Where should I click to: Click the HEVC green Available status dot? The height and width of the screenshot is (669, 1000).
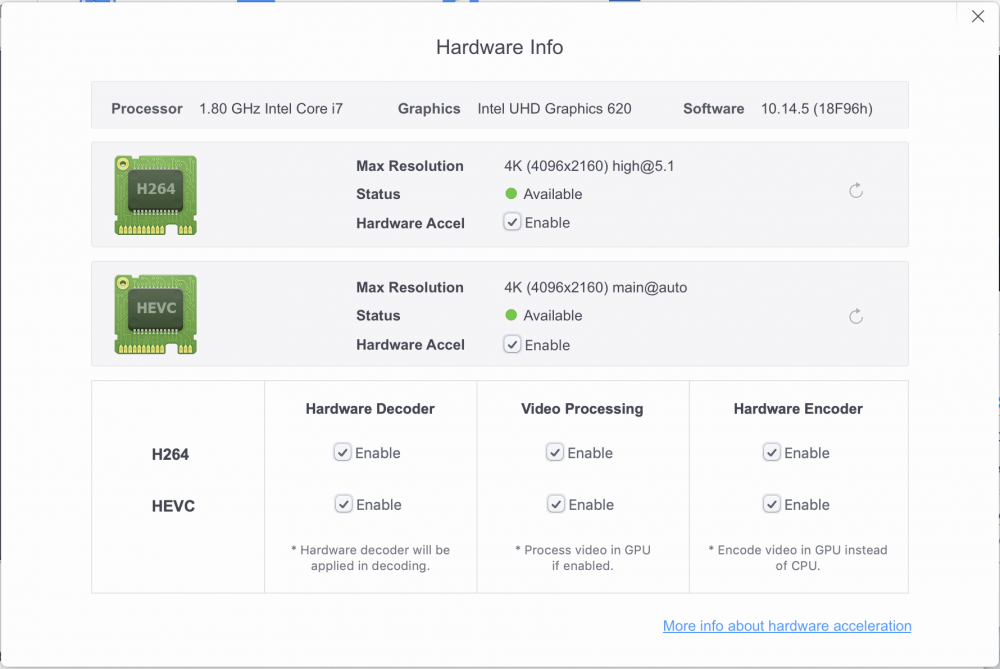pos(511,314)
